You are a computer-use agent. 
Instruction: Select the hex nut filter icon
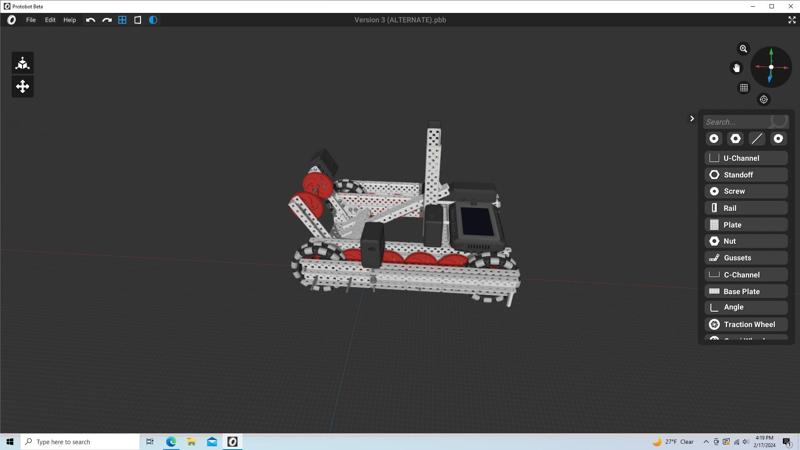click(x=735, y=138)
